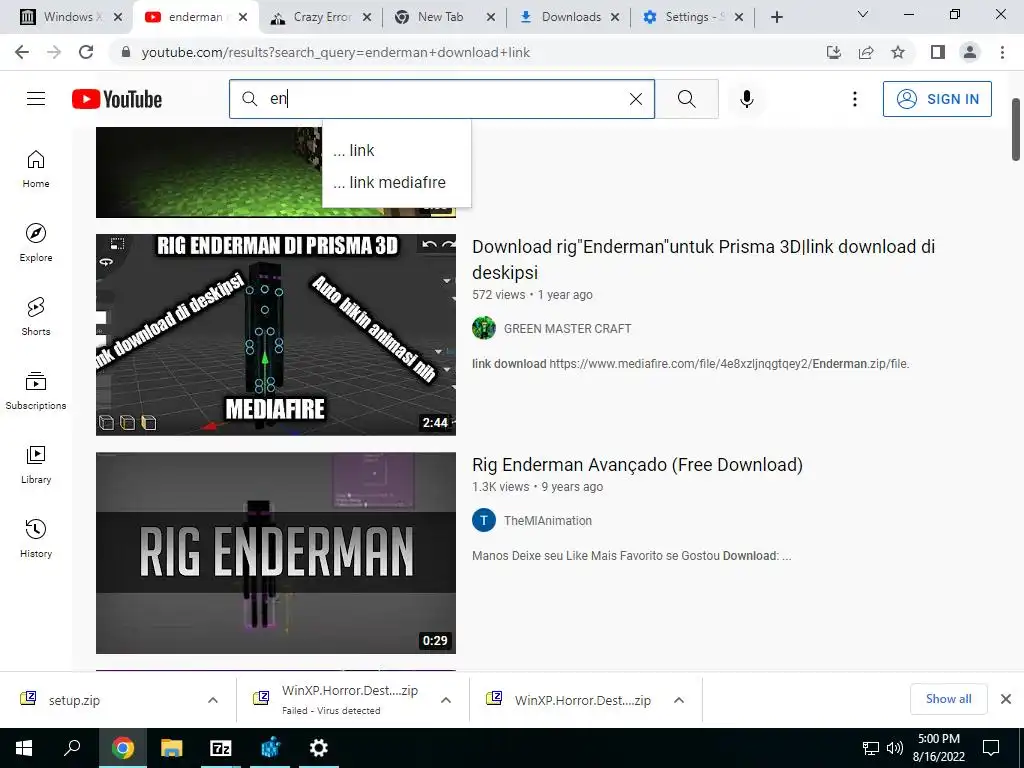Open File Explorer from the taskbar
This screenshot has height=768, width=1024.
172,748
